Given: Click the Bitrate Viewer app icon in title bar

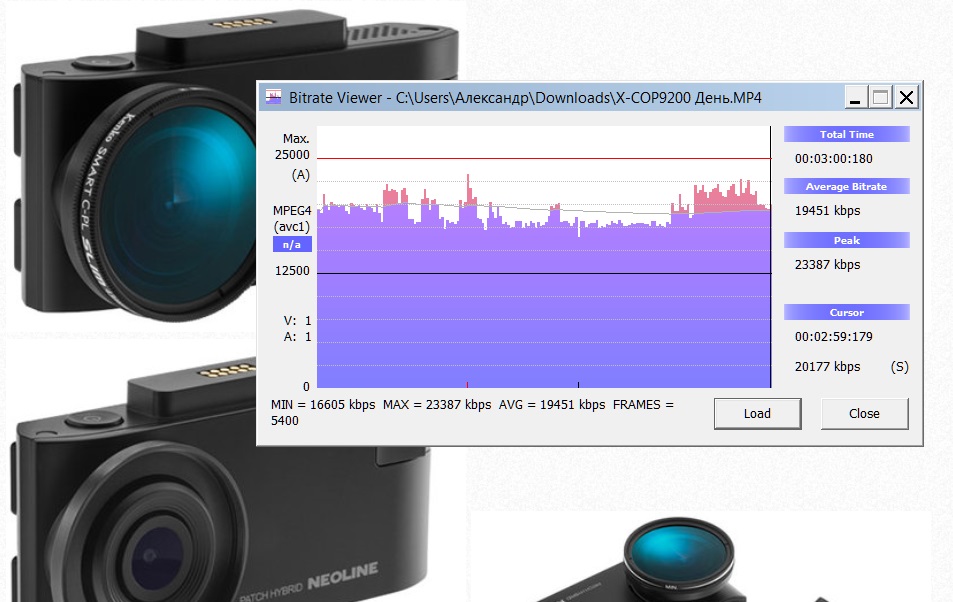Looking at the screenshot, I should click(x=273, y=97).
